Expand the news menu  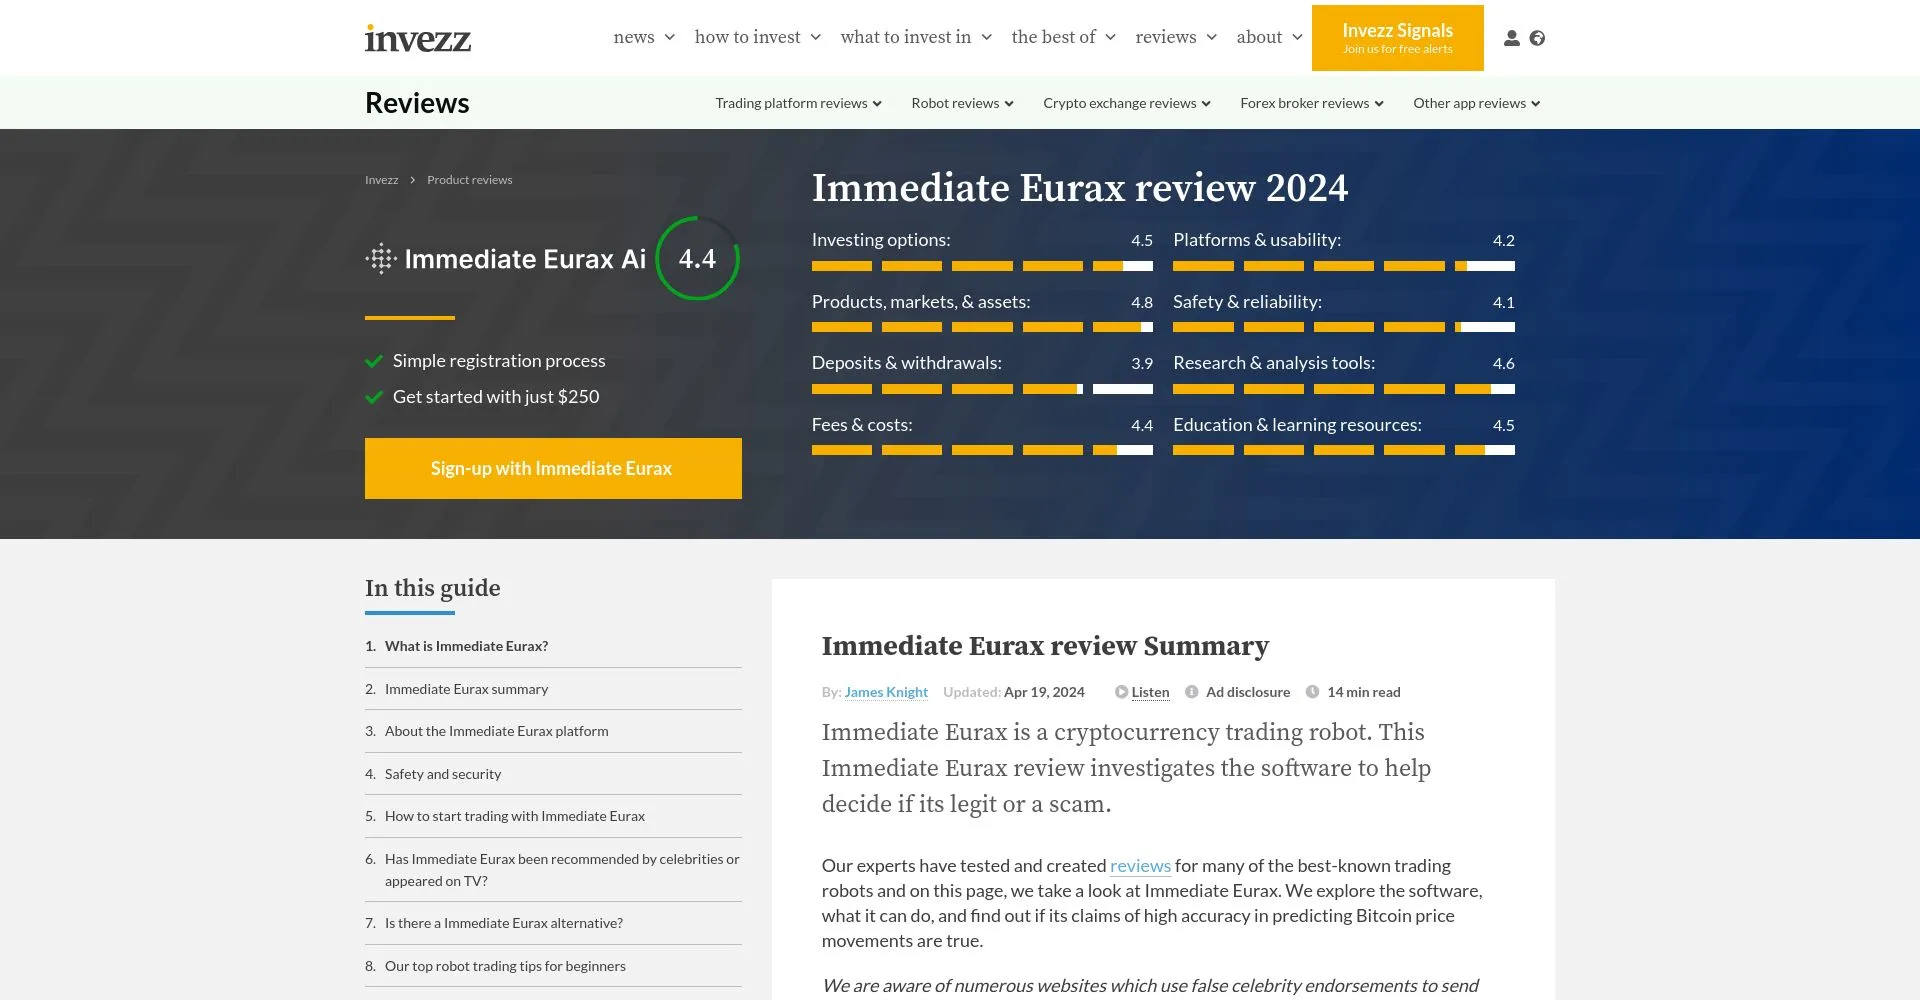pyautogui.click(x=644, y=37)
